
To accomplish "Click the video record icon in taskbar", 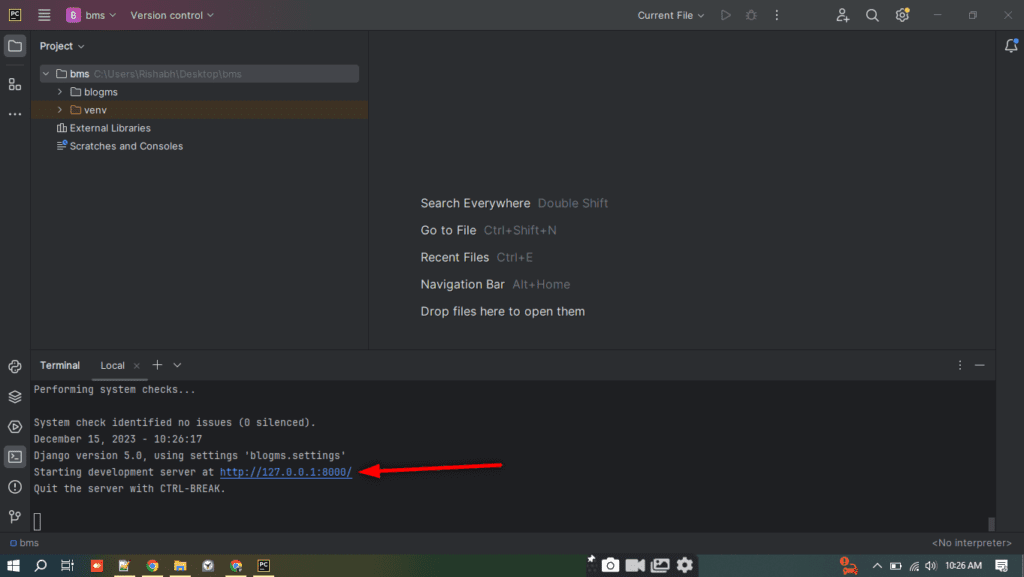I will pyautogui.click(x=635, y=565).
